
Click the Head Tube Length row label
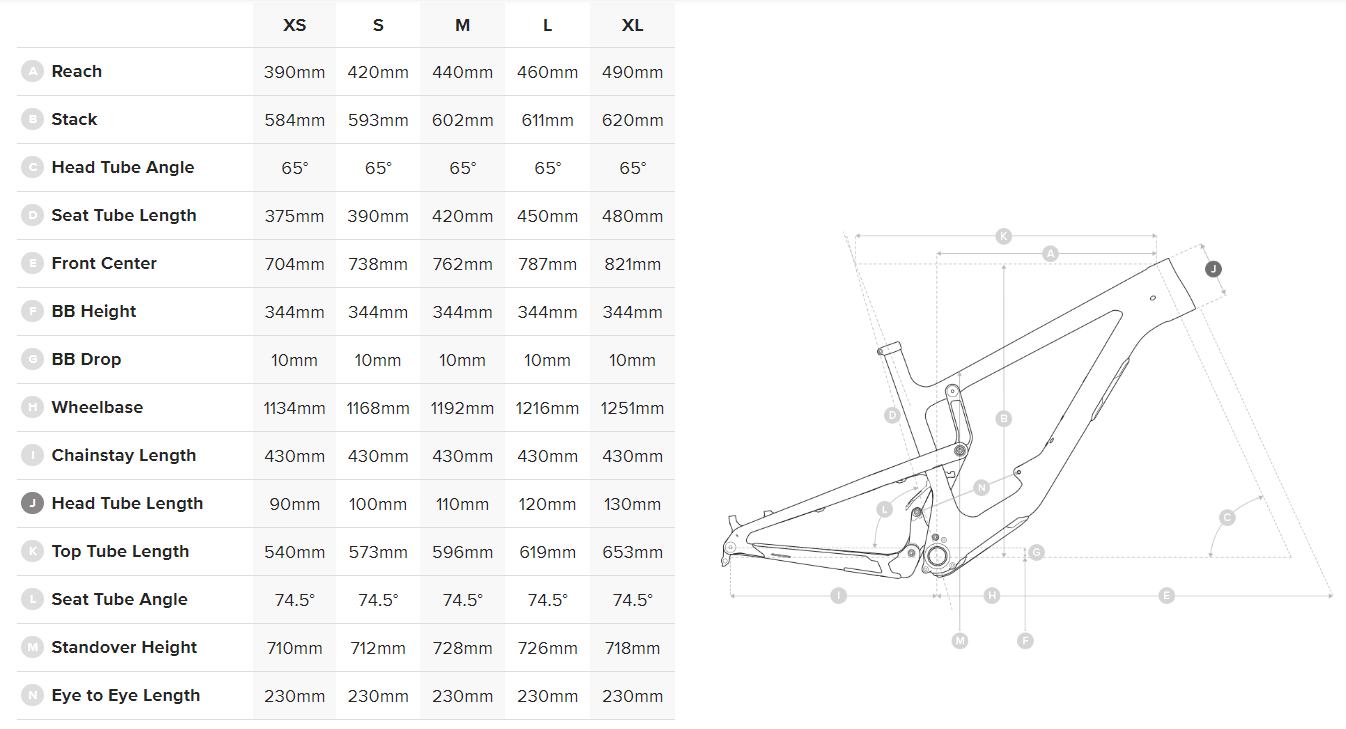[127, 503]
